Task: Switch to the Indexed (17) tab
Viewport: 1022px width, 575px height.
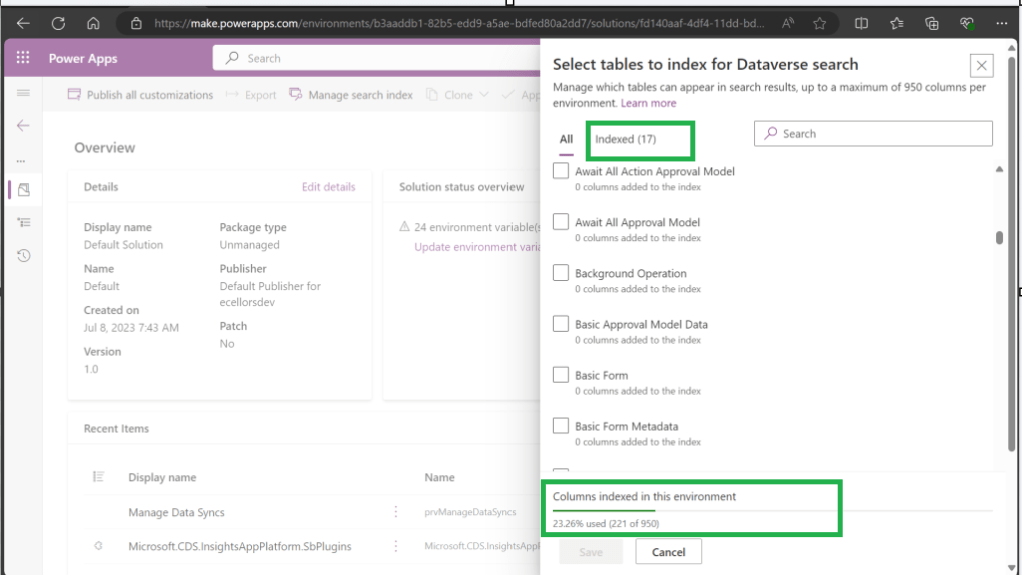Action: pyautogui.click(x=625, y=139)
